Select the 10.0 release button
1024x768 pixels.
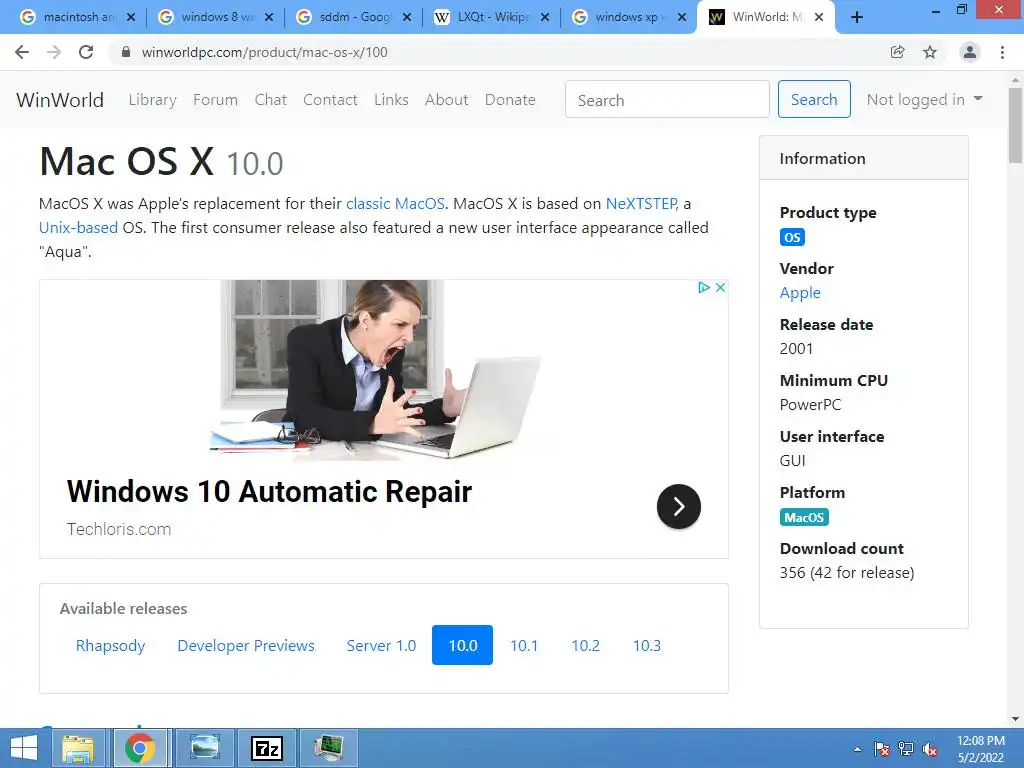[462, 645]
